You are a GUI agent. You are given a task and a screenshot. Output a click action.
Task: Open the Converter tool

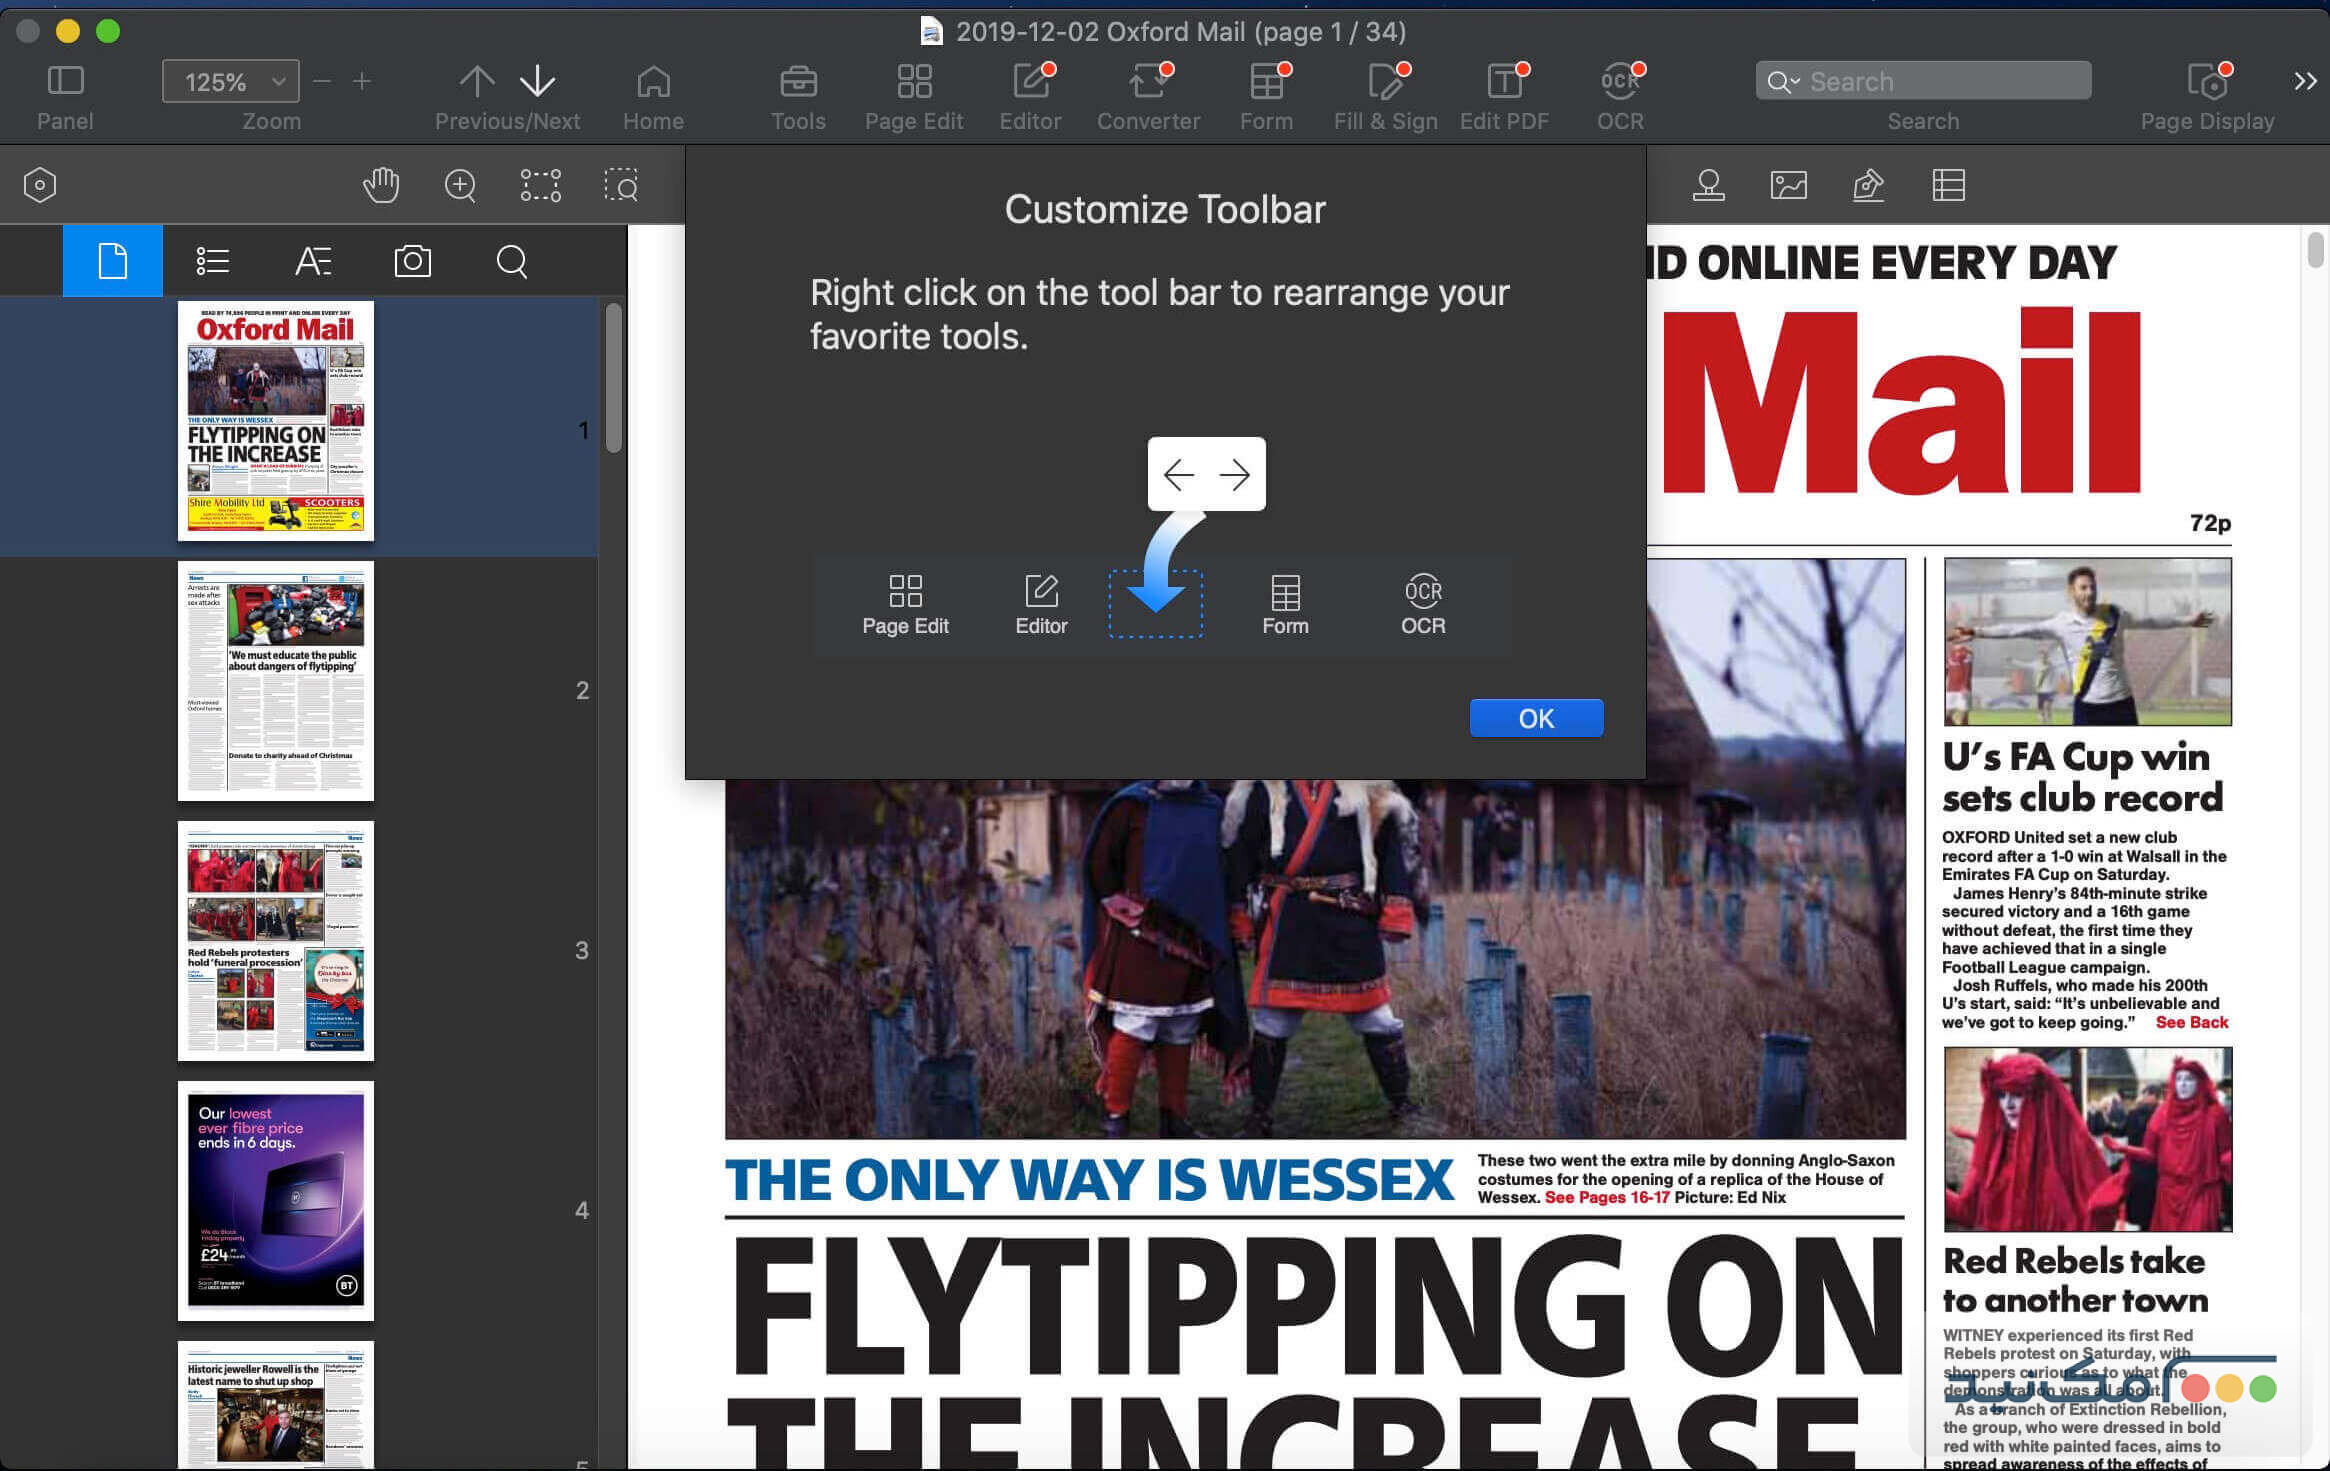coord(1148,95)
